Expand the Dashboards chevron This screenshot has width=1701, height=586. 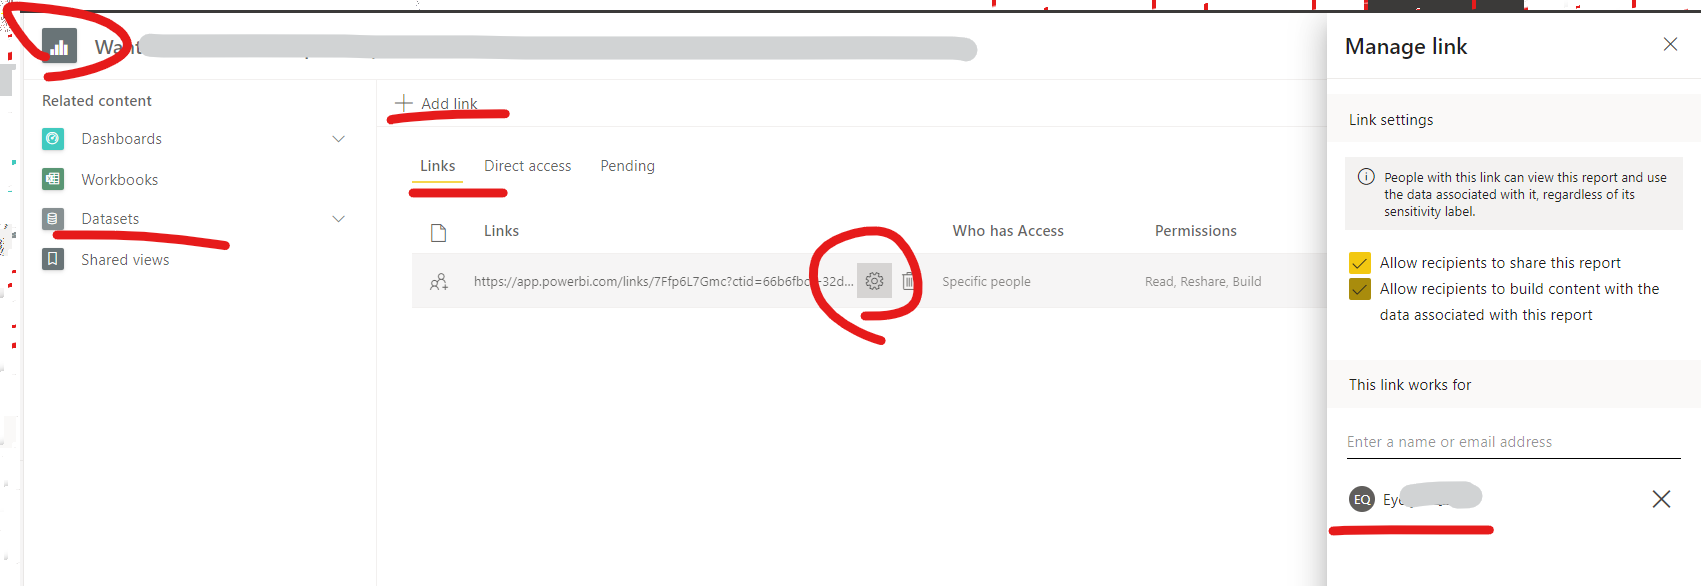click(x=339, y=139)
